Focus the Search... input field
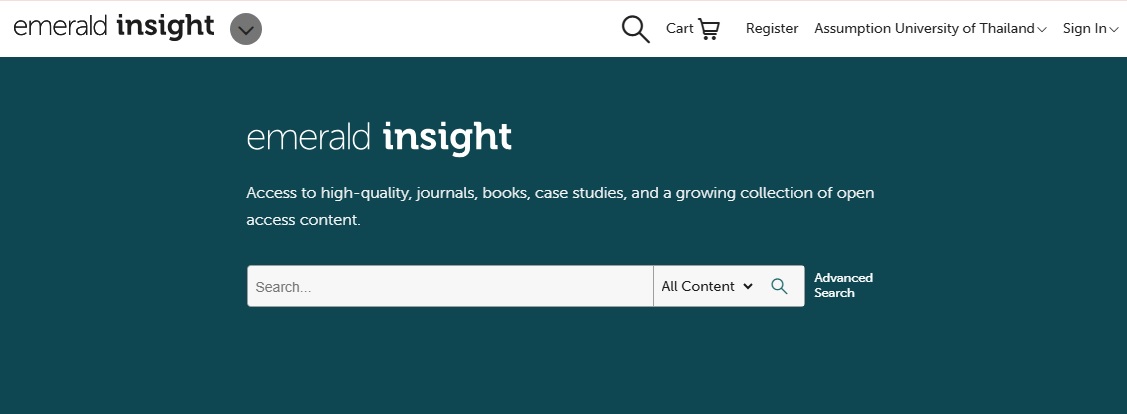This screenshot has width=1127, height=414. pos(450,286)
